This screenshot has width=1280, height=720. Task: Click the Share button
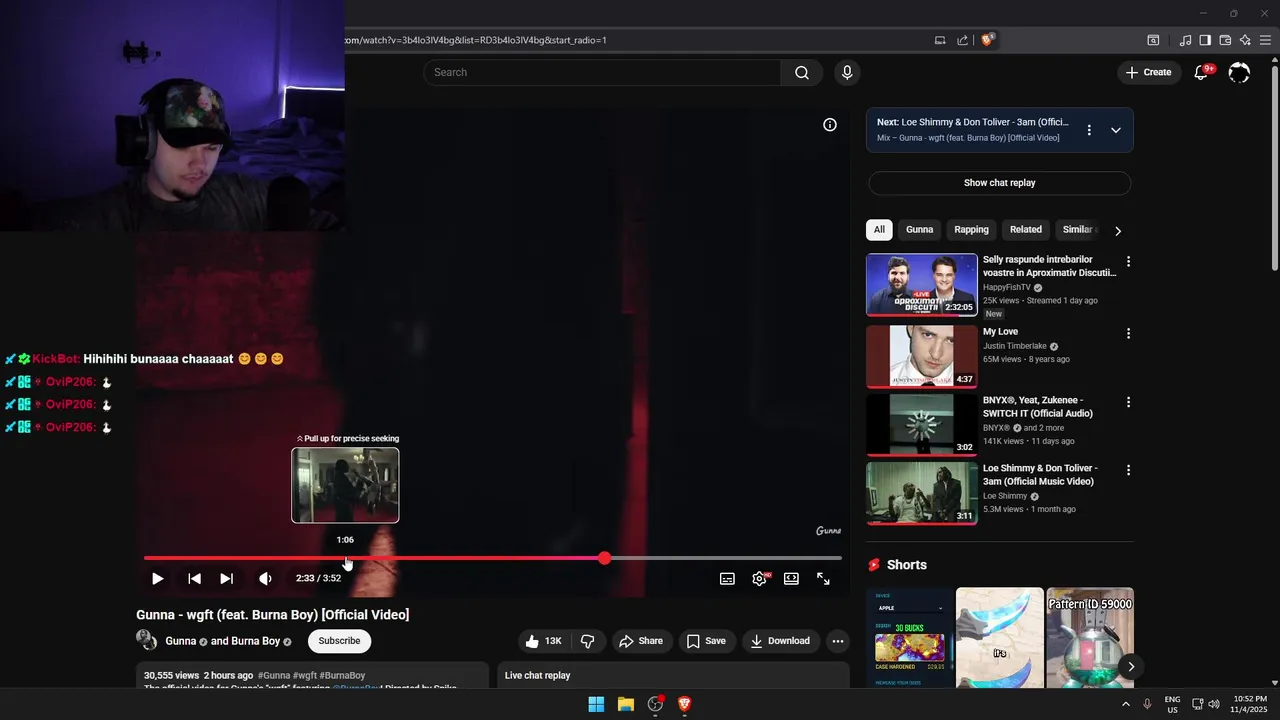(x=640, y=641)
